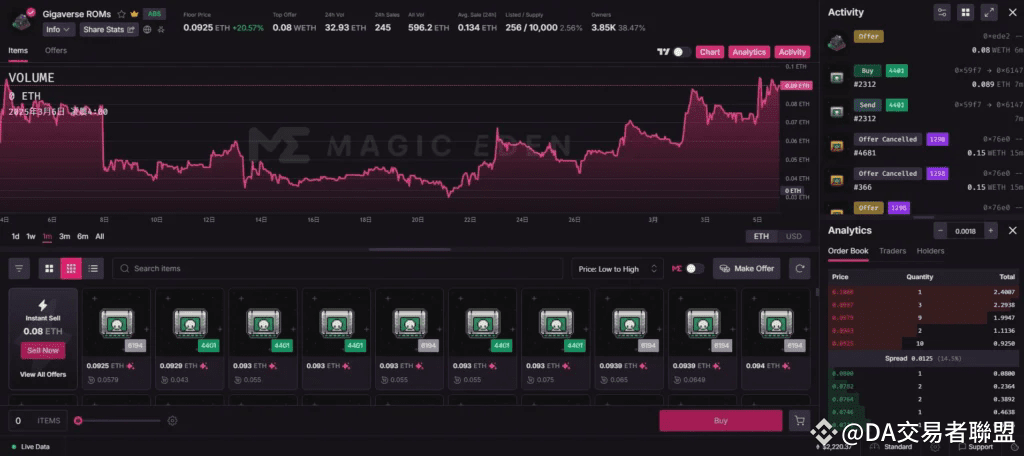Toggle the TradingView chart switch
The width and height of the screenshot is (1024, 456).
click(x=682, y=52)
